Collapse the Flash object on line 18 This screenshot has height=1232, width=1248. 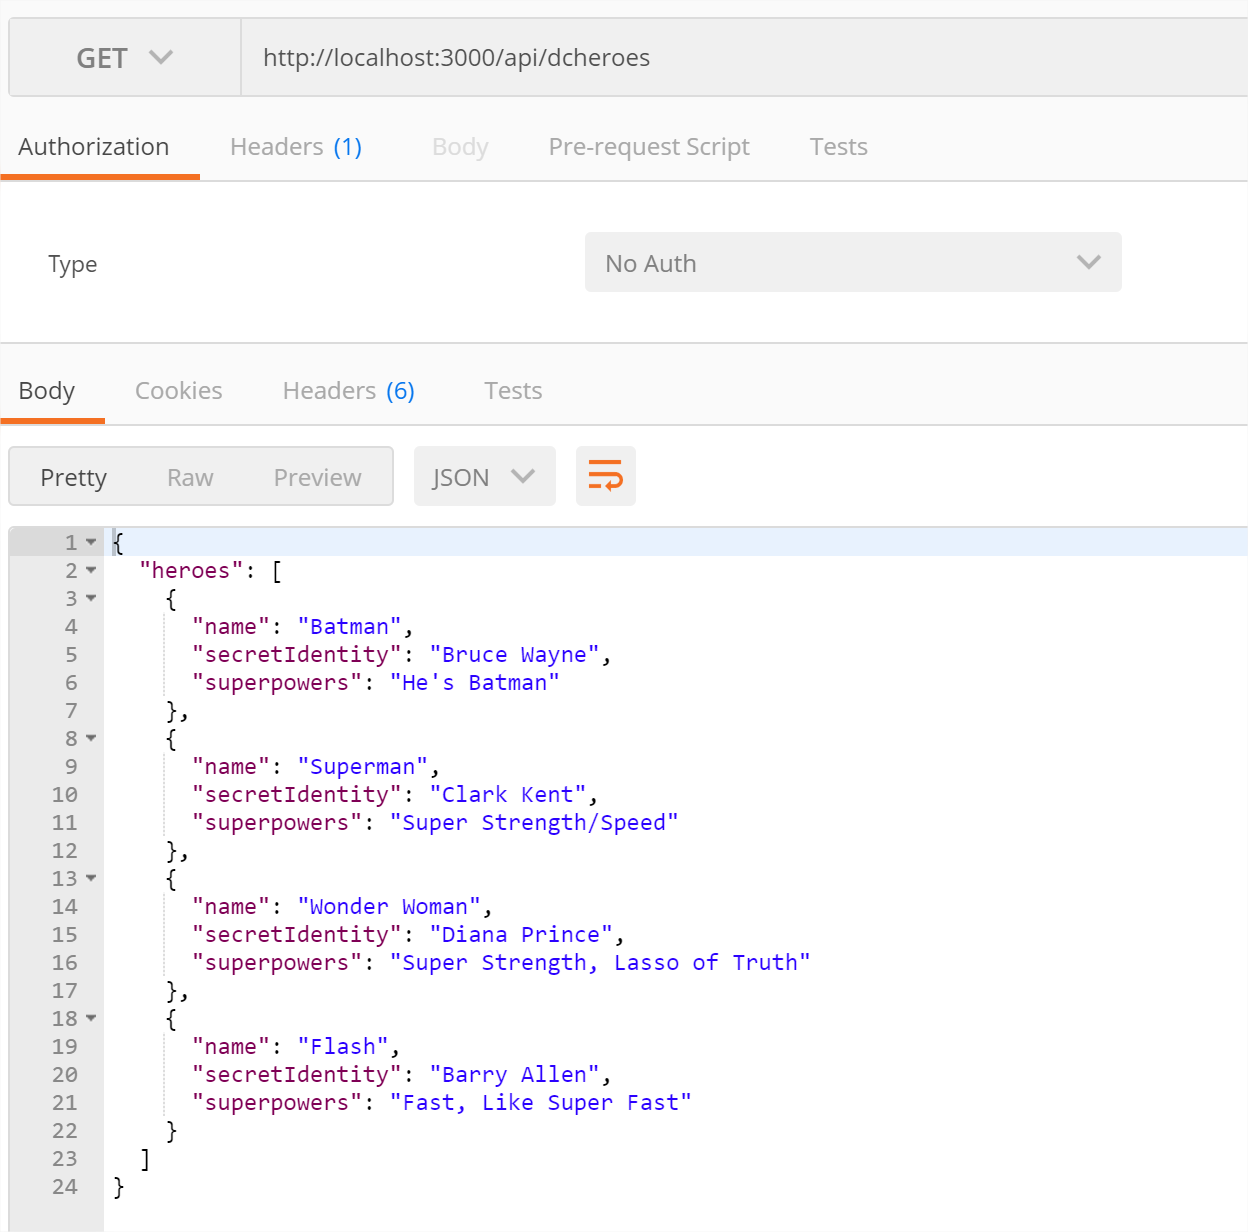(91, 1018)
